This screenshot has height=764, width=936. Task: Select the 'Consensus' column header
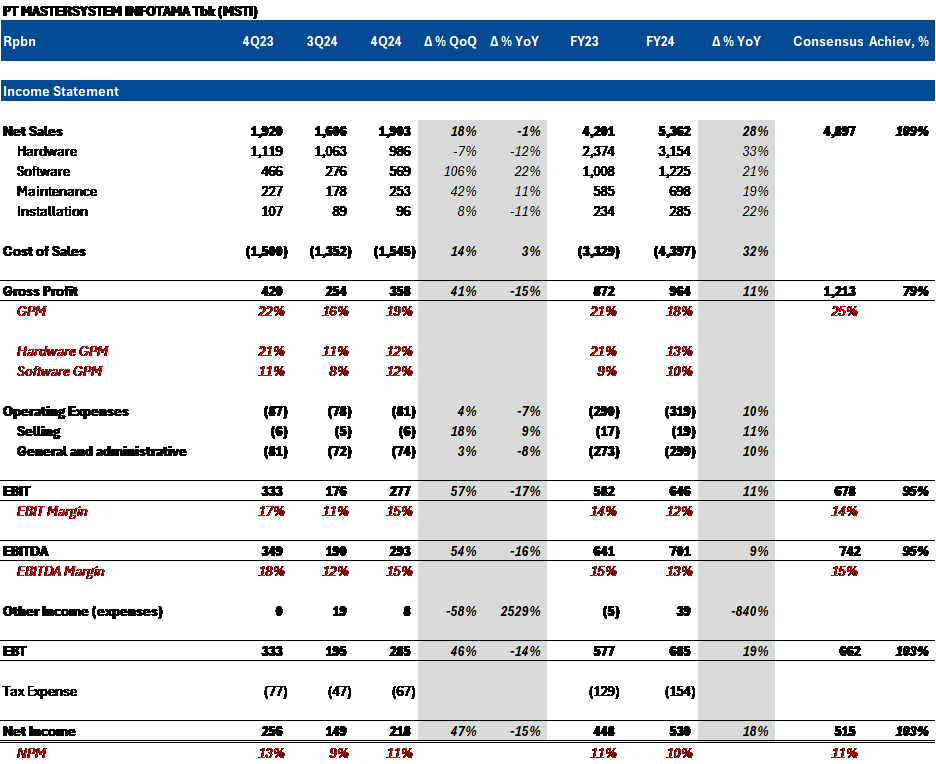tap(828, 41)
